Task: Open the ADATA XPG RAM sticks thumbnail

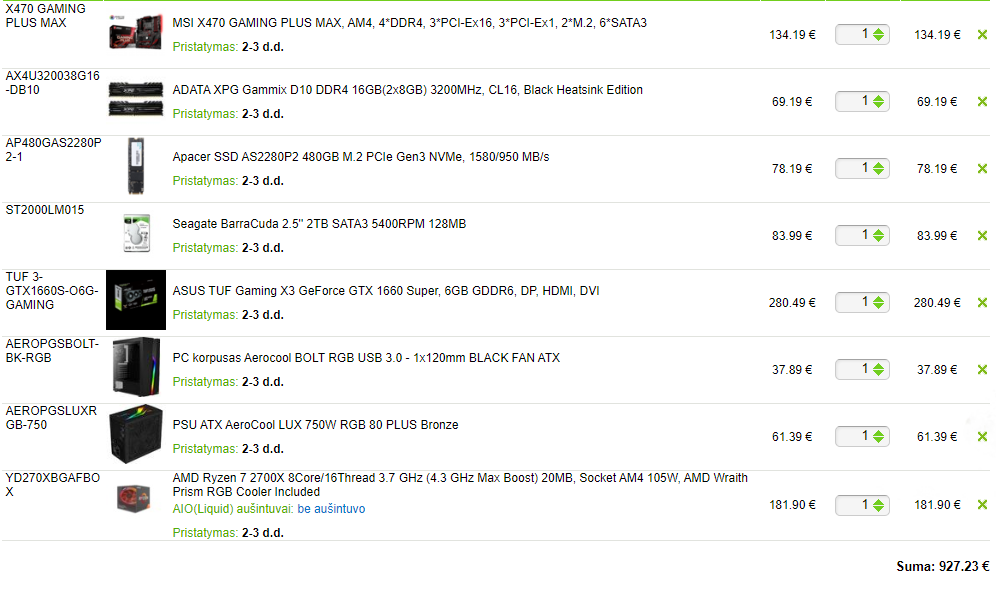Action: 136,99
